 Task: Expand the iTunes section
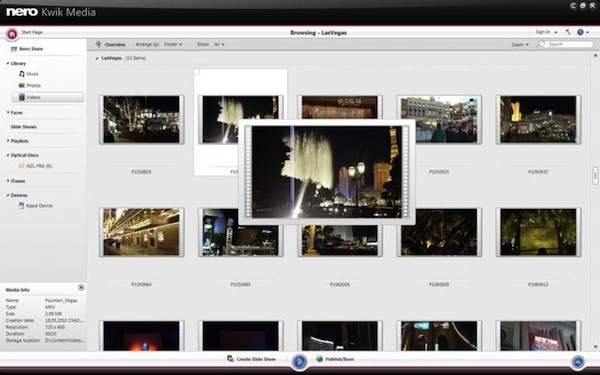pyautogui.click(x=8, y=181)
